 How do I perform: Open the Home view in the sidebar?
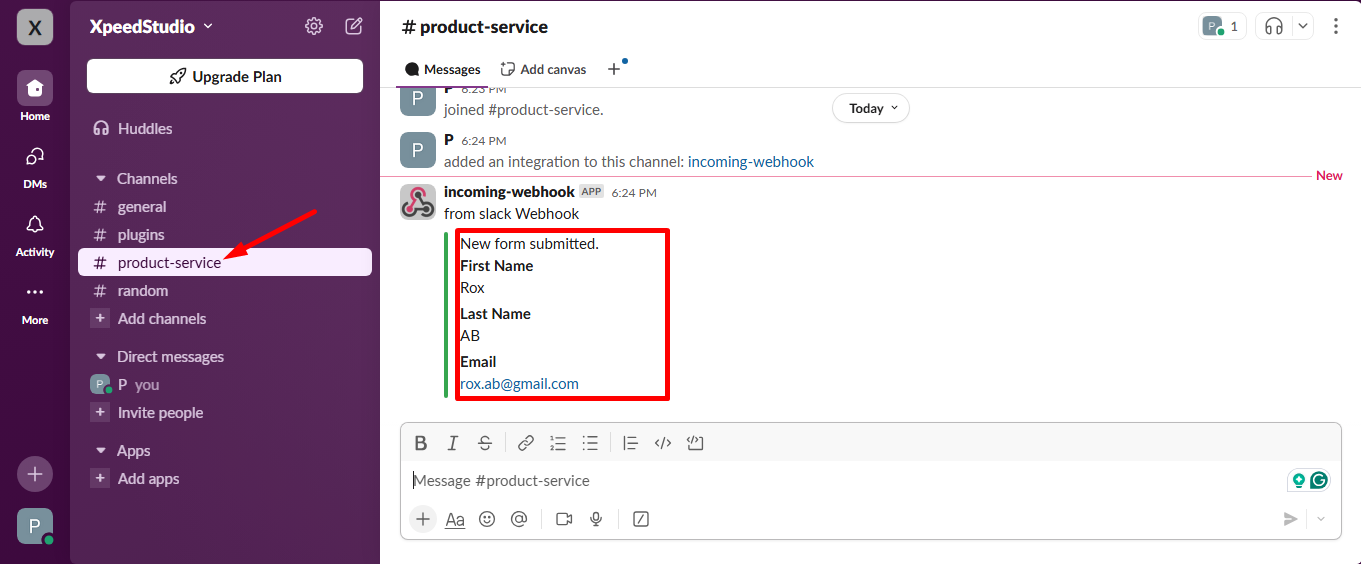[x=35, y=96]
